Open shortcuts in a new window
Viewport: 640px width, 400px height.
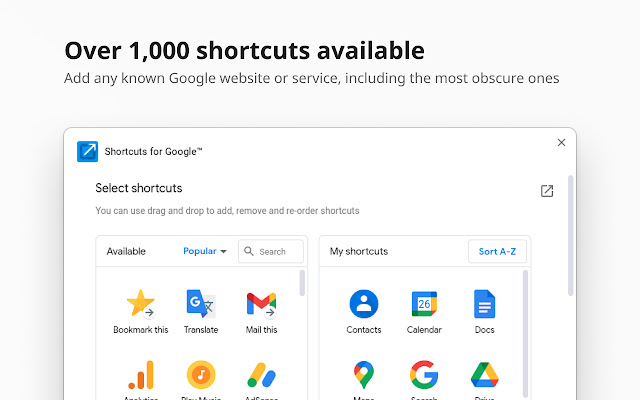[547, 191]
